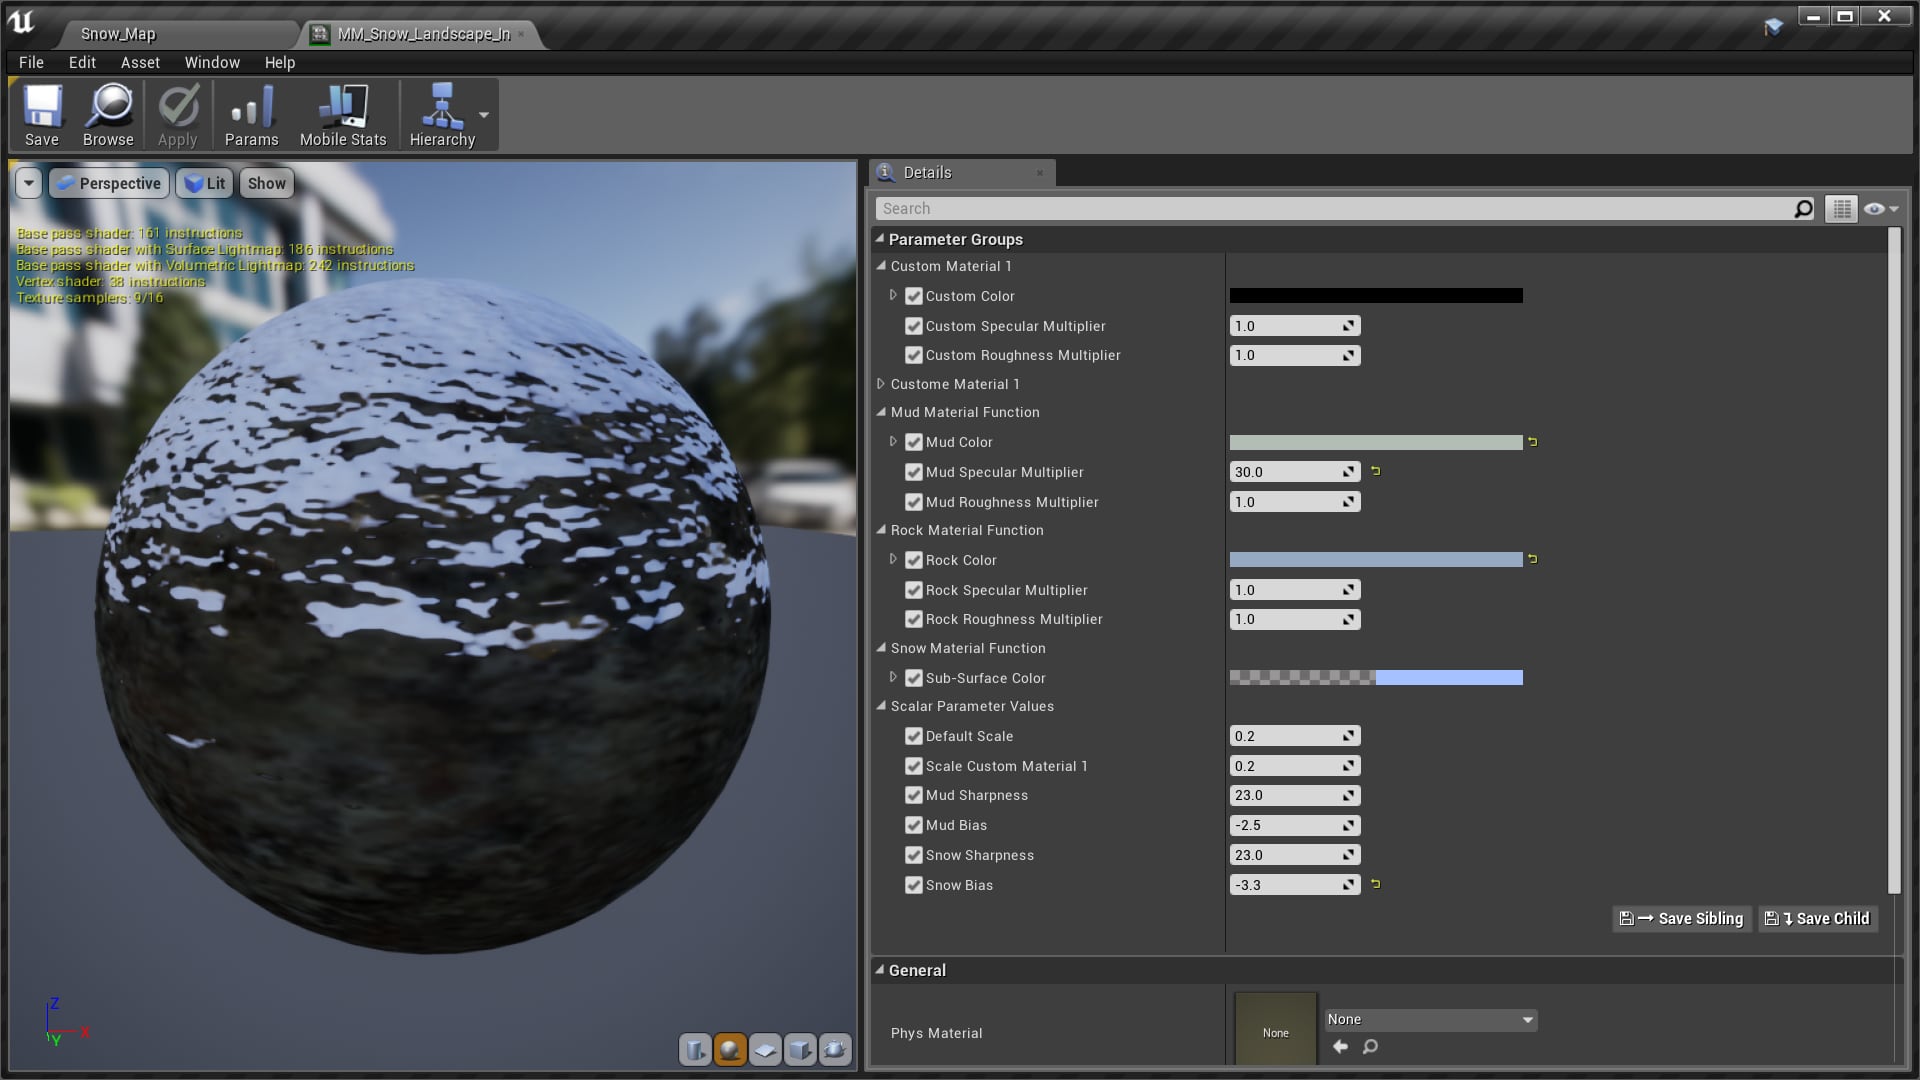The image size is (1920, 1080).
Task: Open the Details view options eye menu
Action: (1880, 208)
